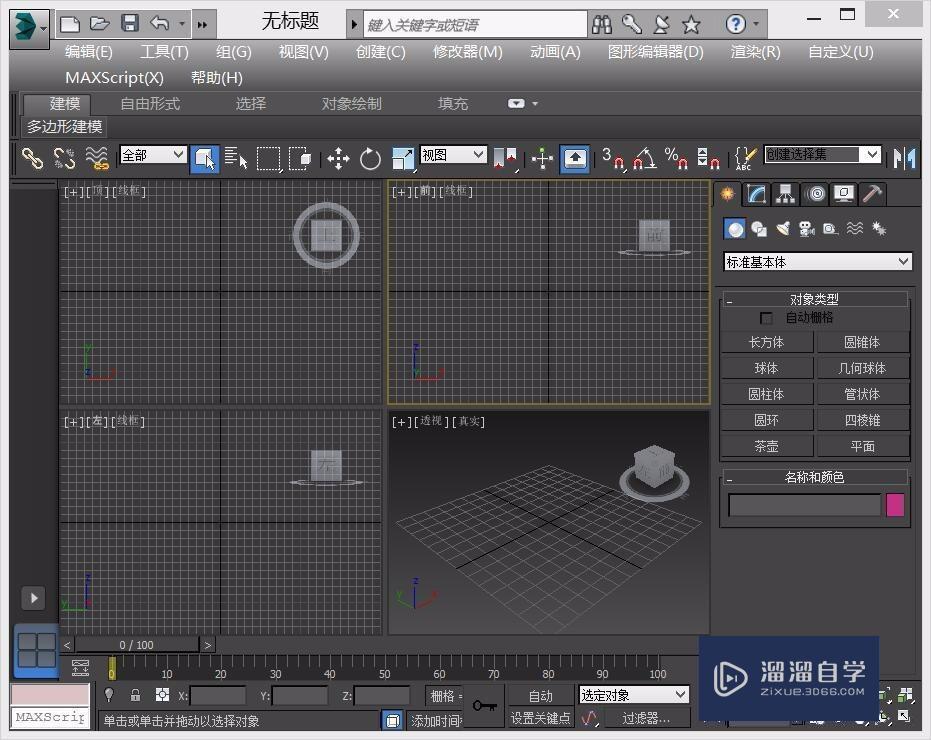Image resolution: width=931 pixels, height=740 pixels.
Task: Expand the 全部 selection filter dropdown
Action: [153, 155]
